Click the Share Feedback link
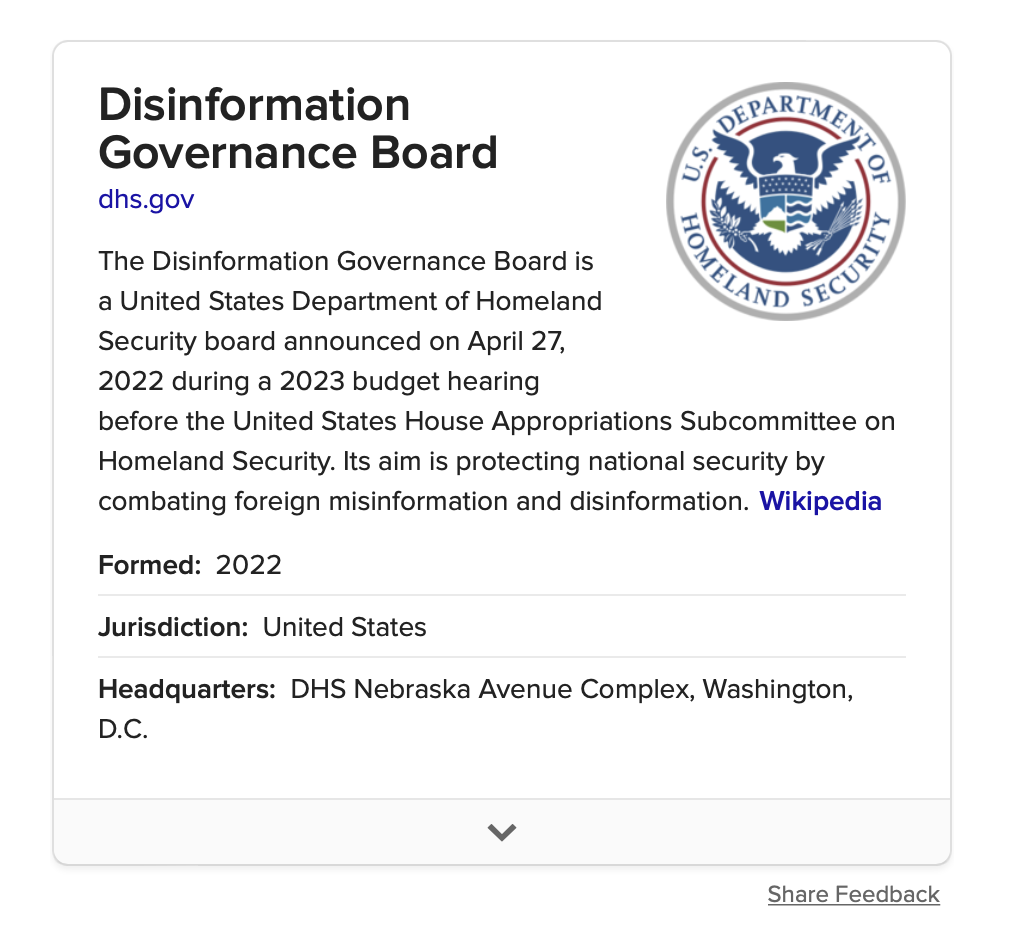 [x=853, y=894]
